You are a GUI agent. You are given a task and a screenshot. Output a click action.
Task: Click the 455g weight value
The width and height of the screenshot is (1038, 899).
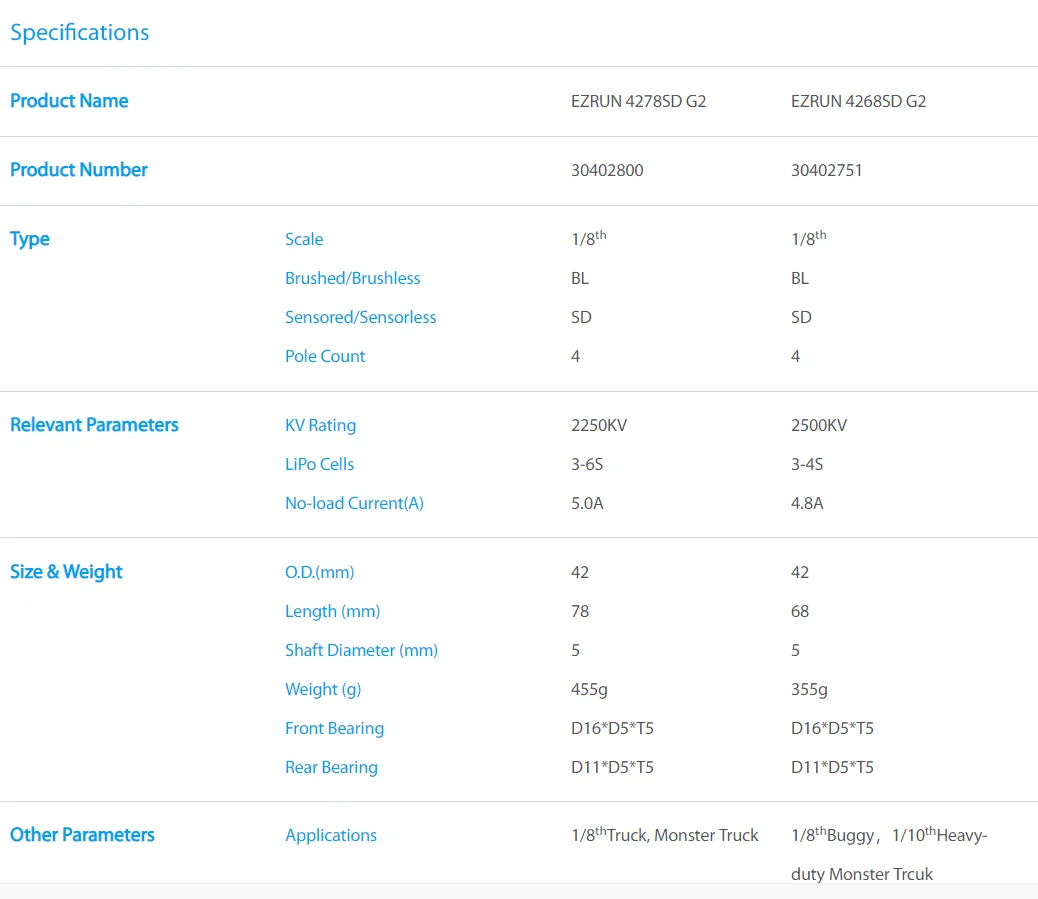(x=589, y=689)
